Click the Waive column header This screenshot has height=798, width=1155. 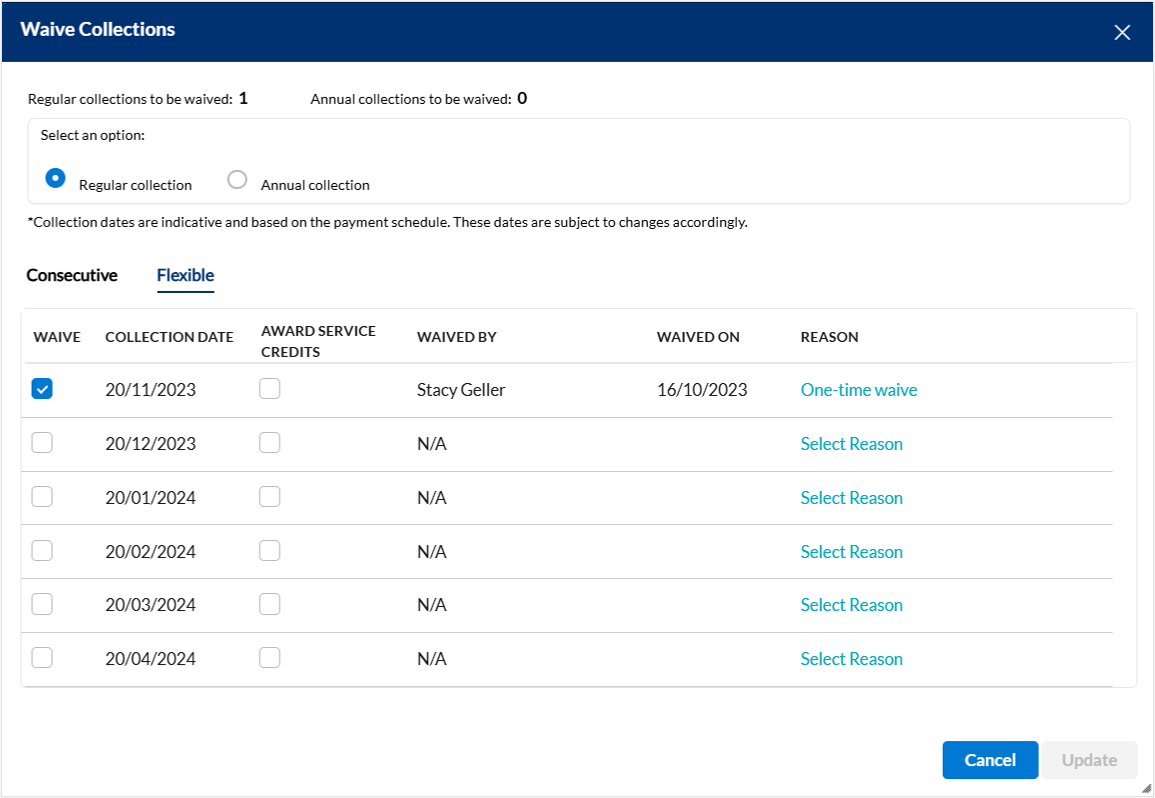57,337
